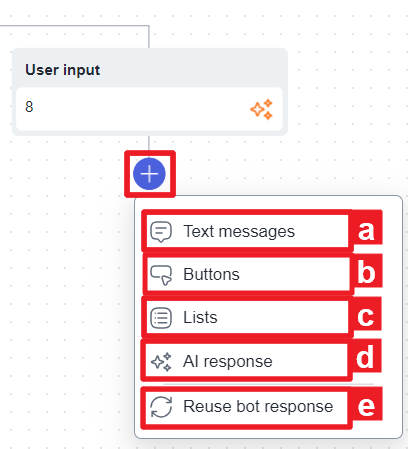
Task: Click the Reuse bot response refresh icon
Action: (x=161, y=407)
